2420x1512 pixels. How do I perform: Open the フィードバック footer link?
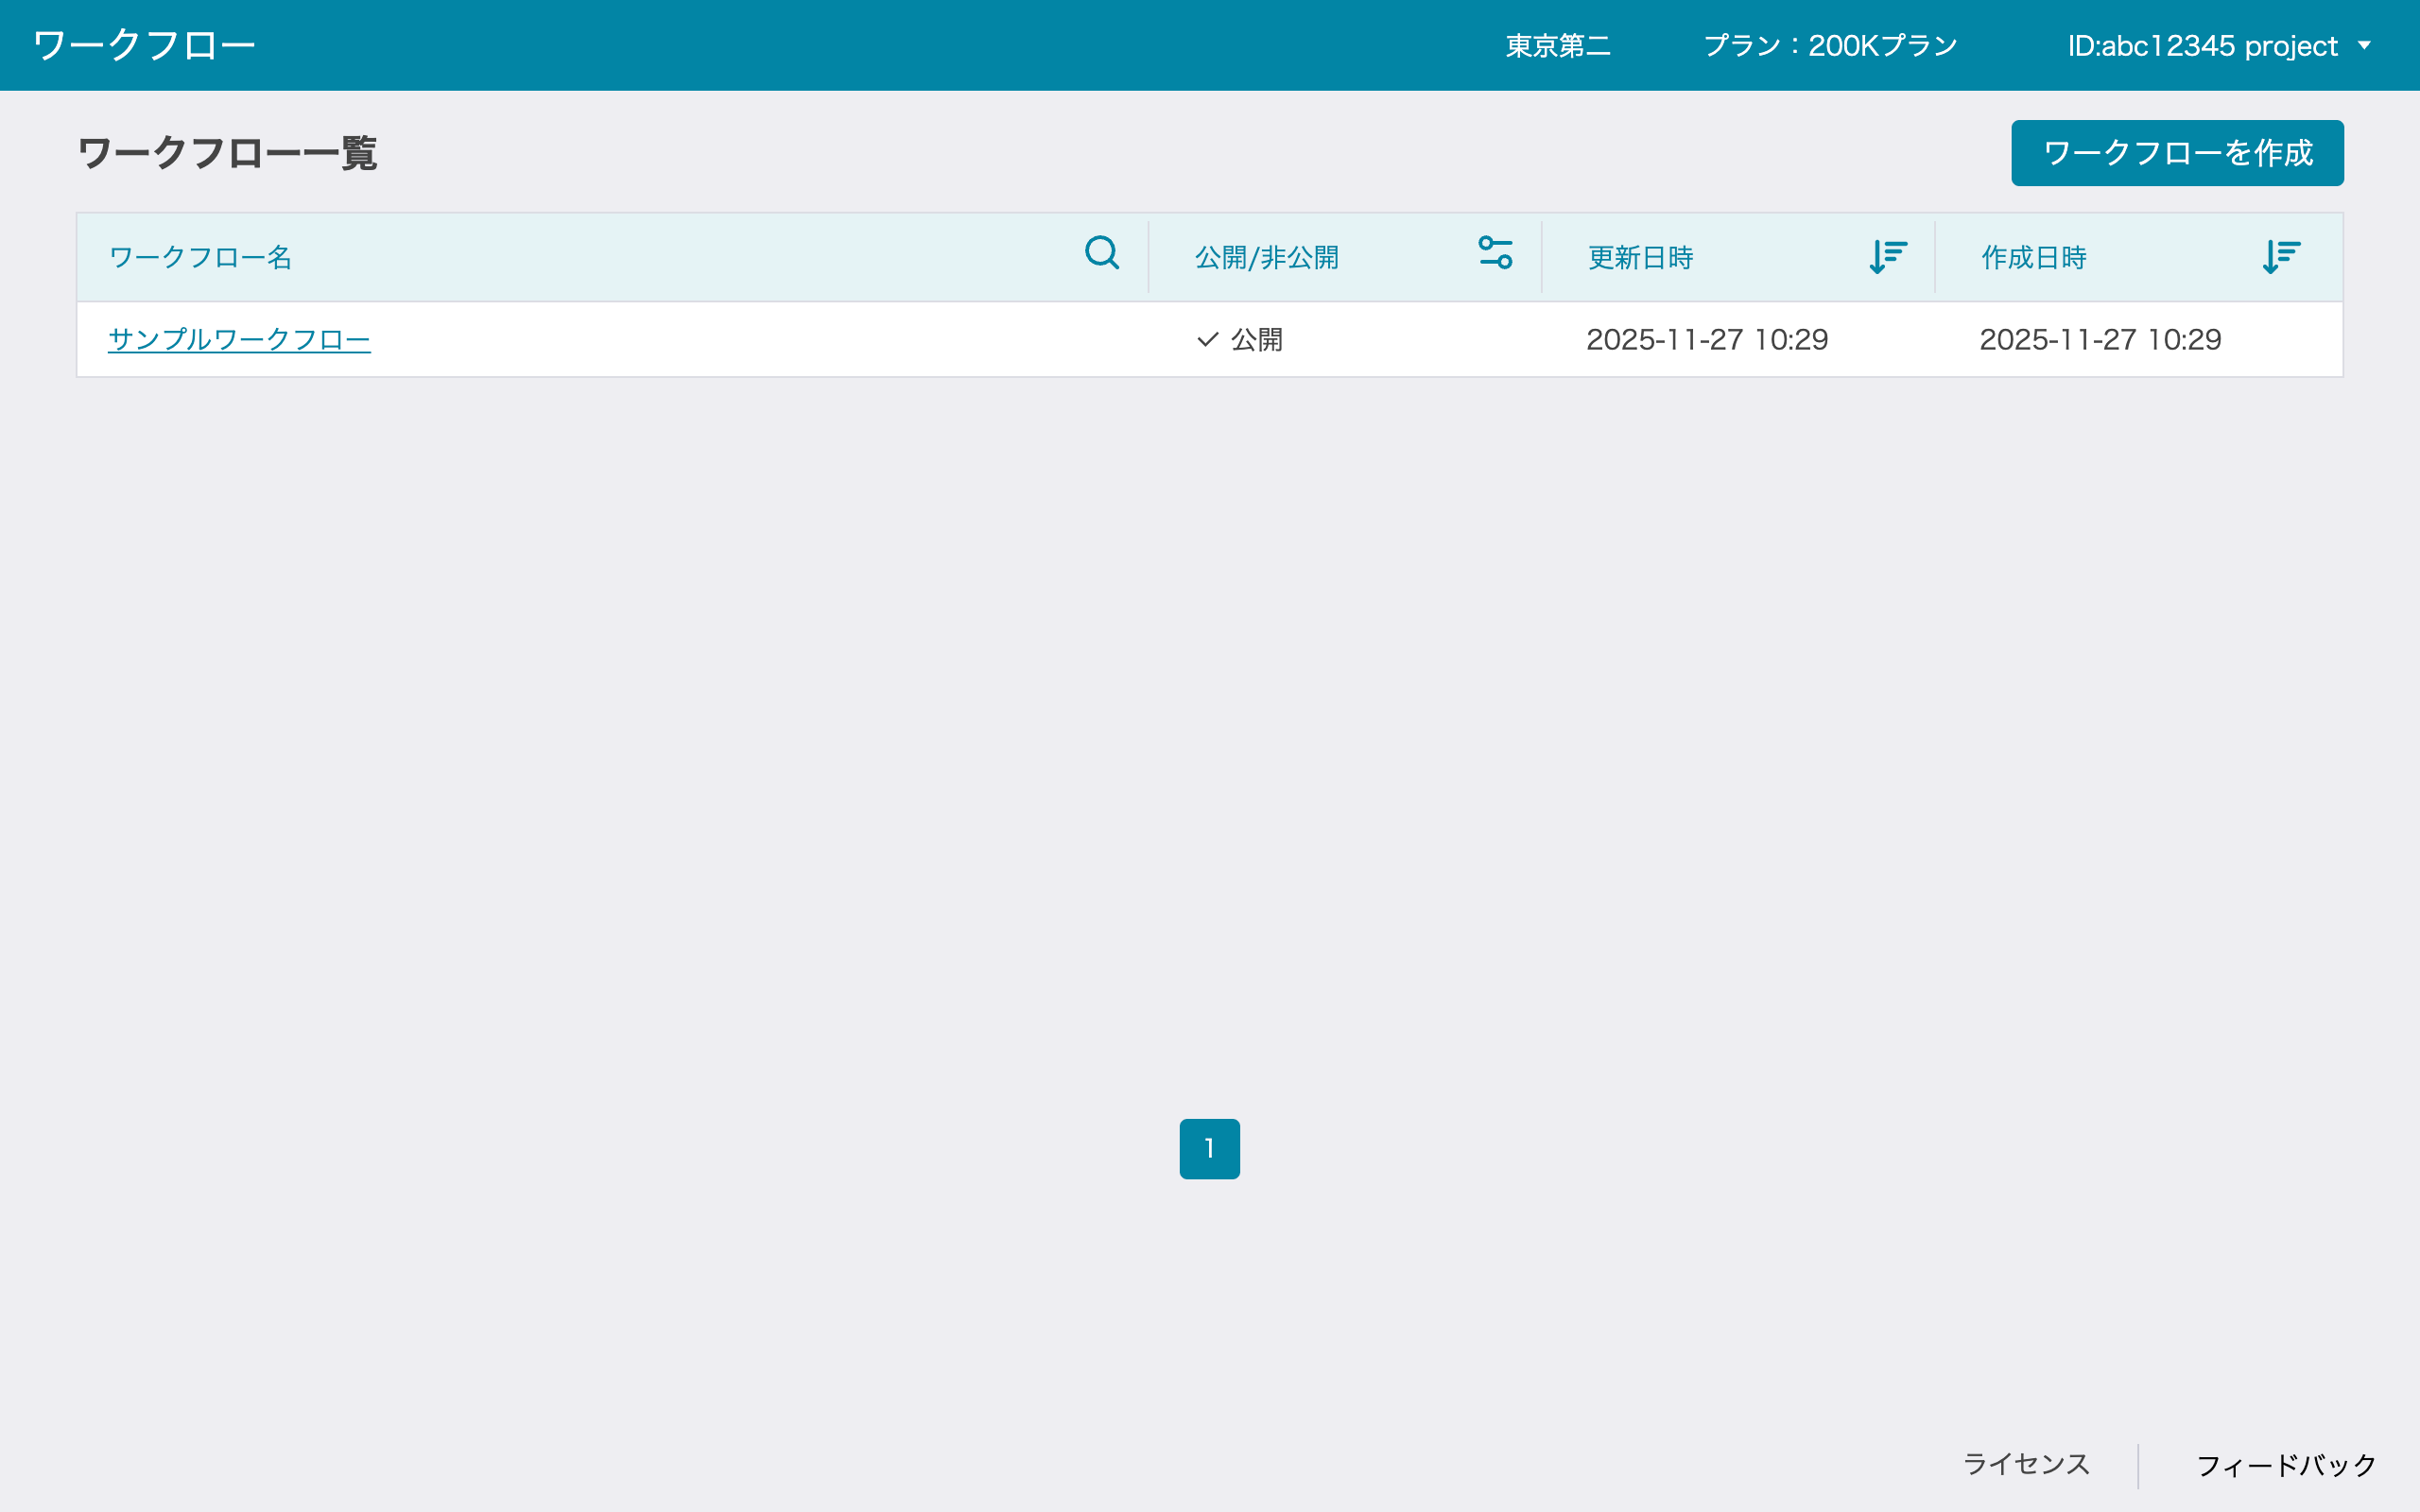point(2286,1466)
